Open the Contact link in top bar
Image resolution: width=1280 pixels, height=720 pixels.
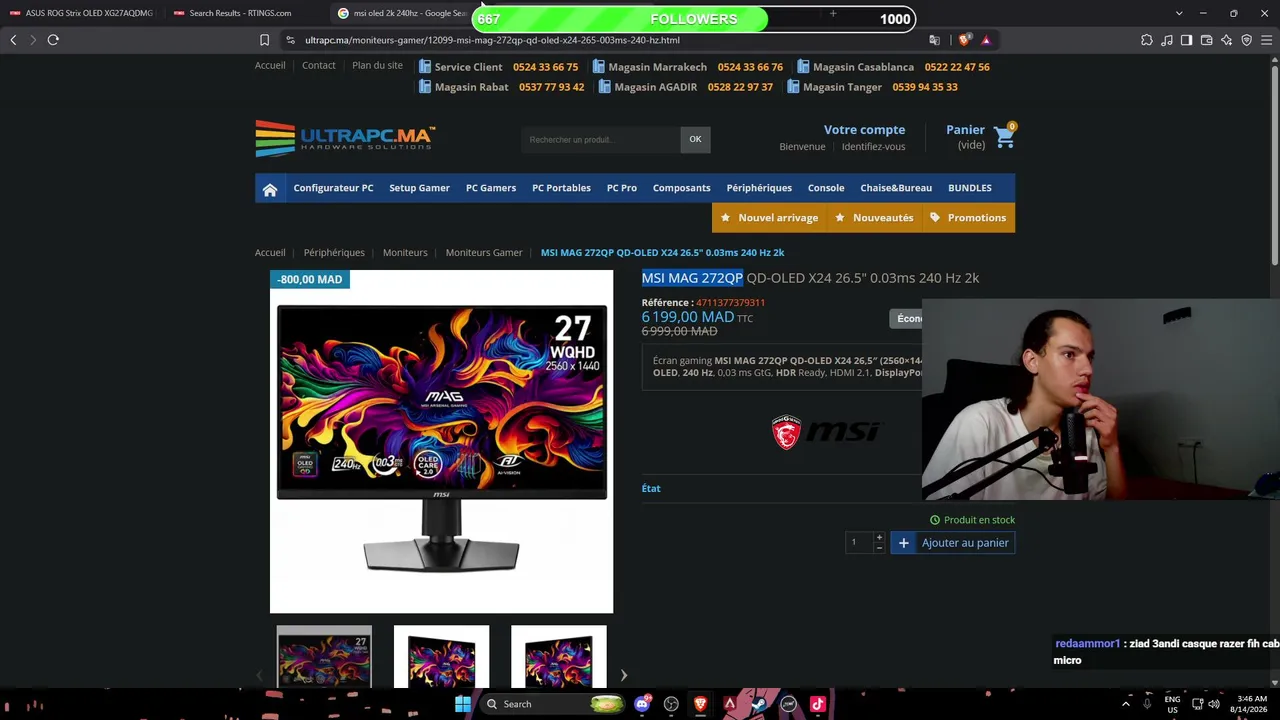[x=319, y=65]
